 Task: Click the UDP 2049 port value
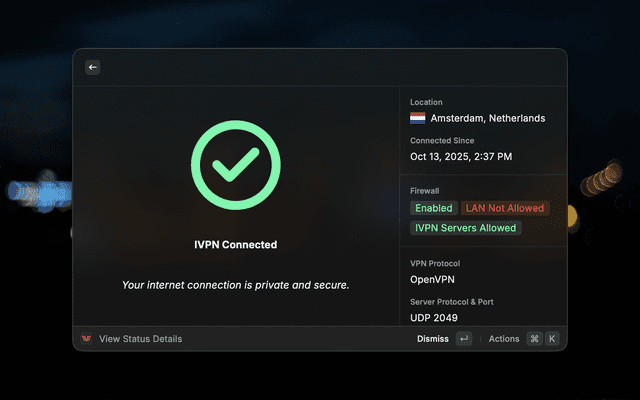pyautogui.click(x=433, y=318)
